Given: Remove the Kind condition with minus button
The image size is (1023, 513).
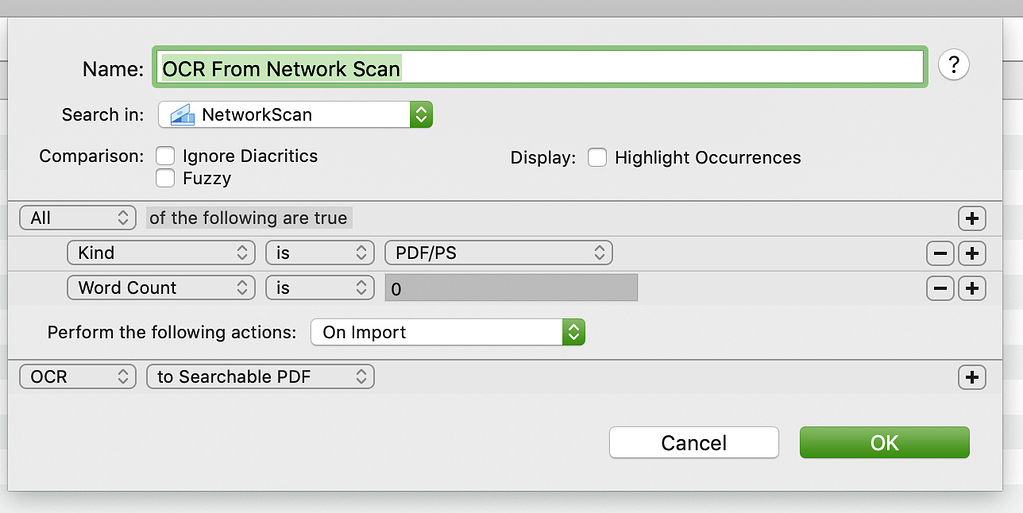Looking at the screenshot, I should tap(940, 254).
